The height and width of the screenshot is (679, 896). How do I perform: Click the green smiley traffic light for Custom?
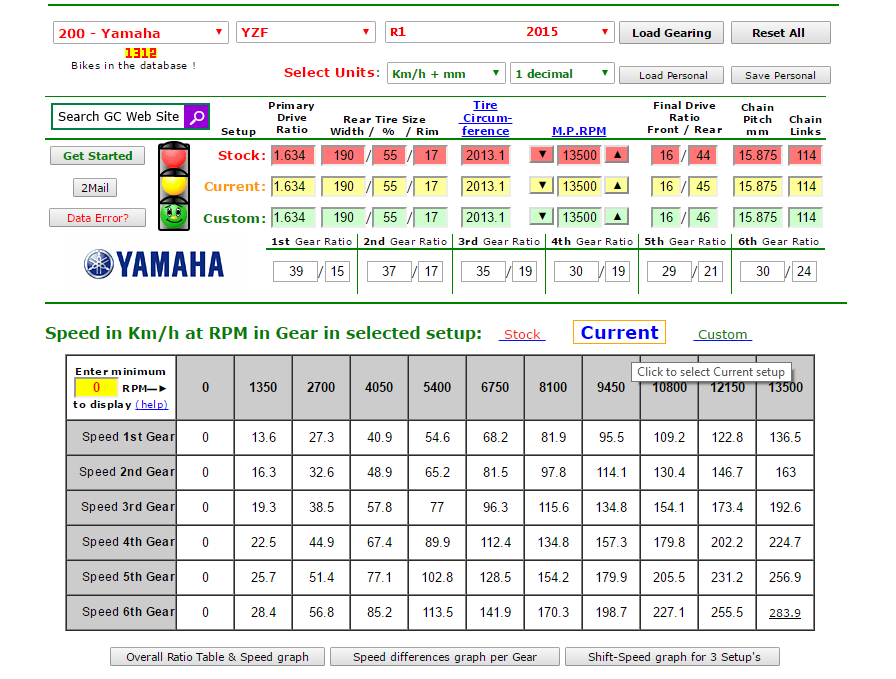coord(175,215)
